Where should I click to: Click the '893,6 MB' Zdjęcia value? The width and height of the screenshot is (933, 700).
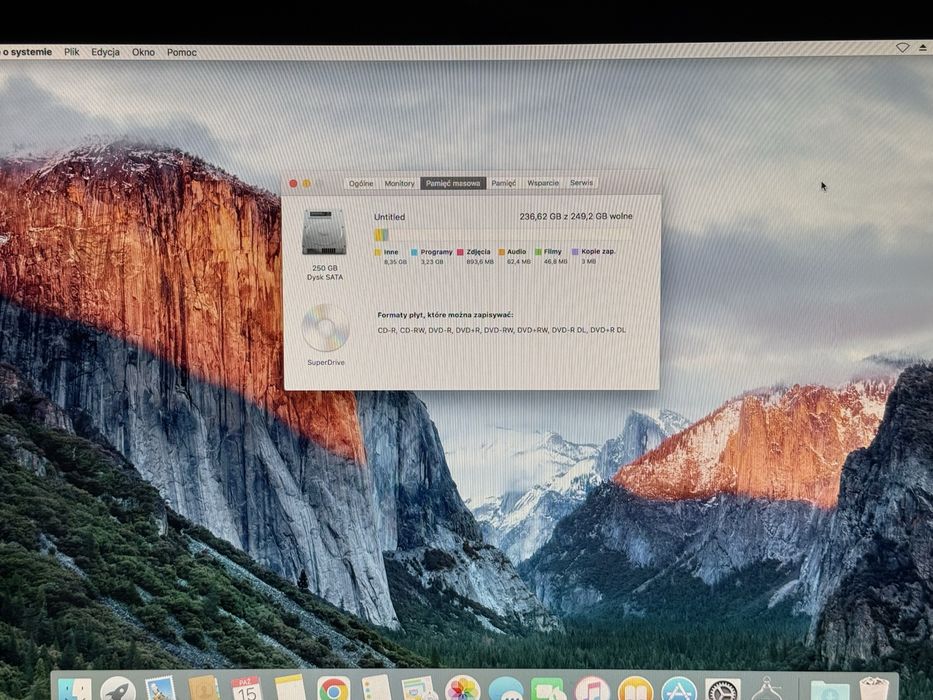(x=480, y=262)
